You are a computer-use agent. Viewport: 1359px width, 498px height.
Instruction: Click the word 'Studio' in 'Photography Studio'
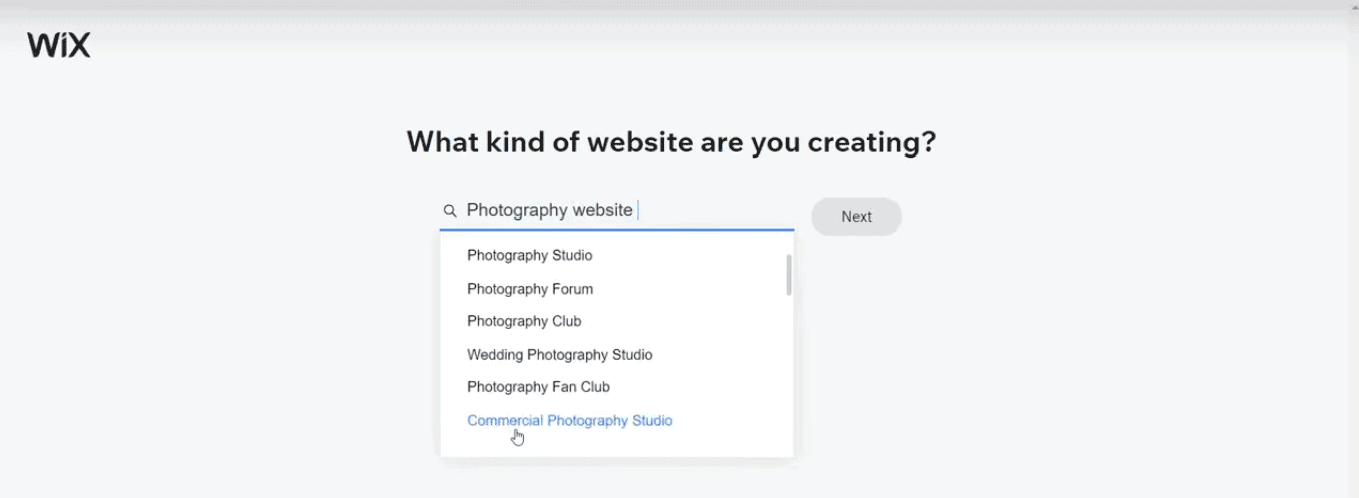coord(572,255)
